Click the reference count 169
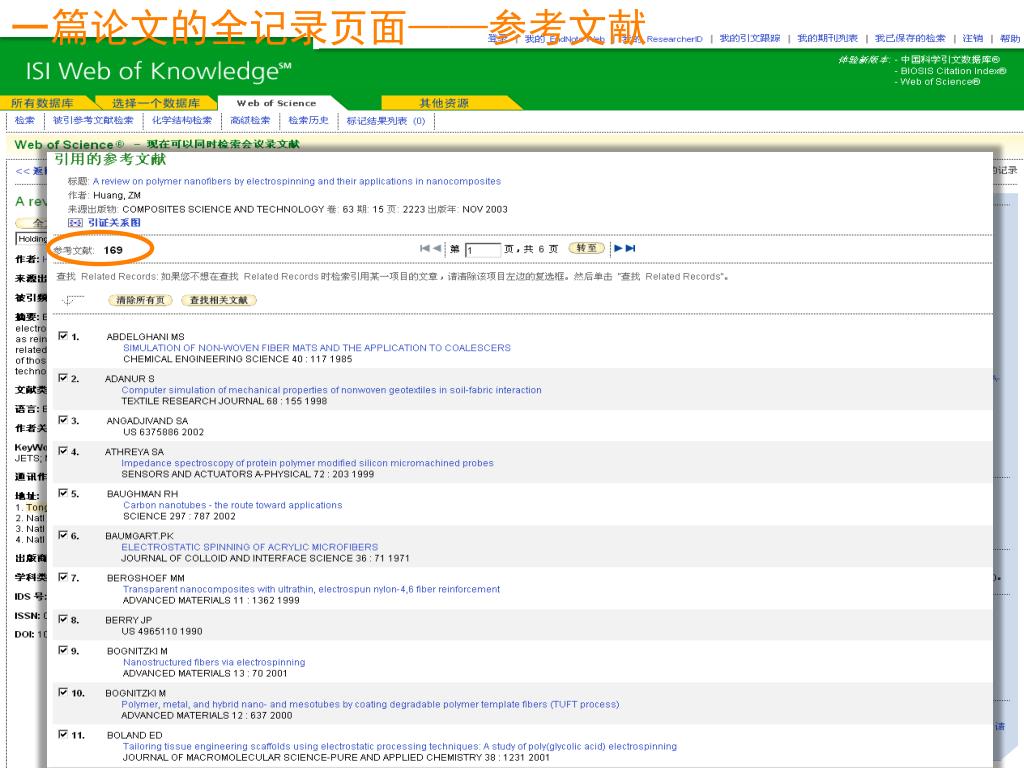 [x=113, y=250]
